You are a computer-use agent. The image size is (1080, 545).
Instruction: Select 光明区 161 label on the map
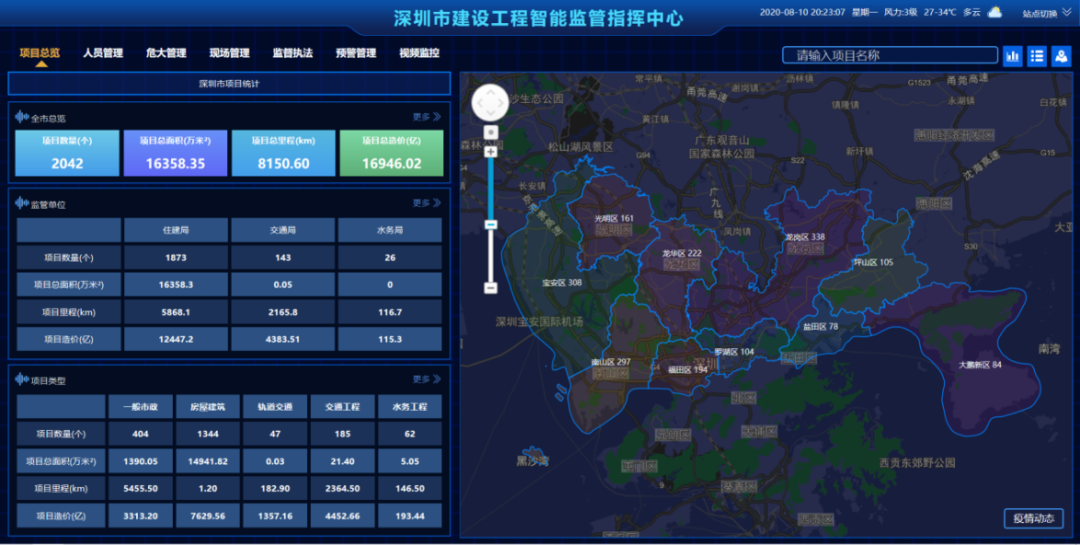tap(614, 218)
